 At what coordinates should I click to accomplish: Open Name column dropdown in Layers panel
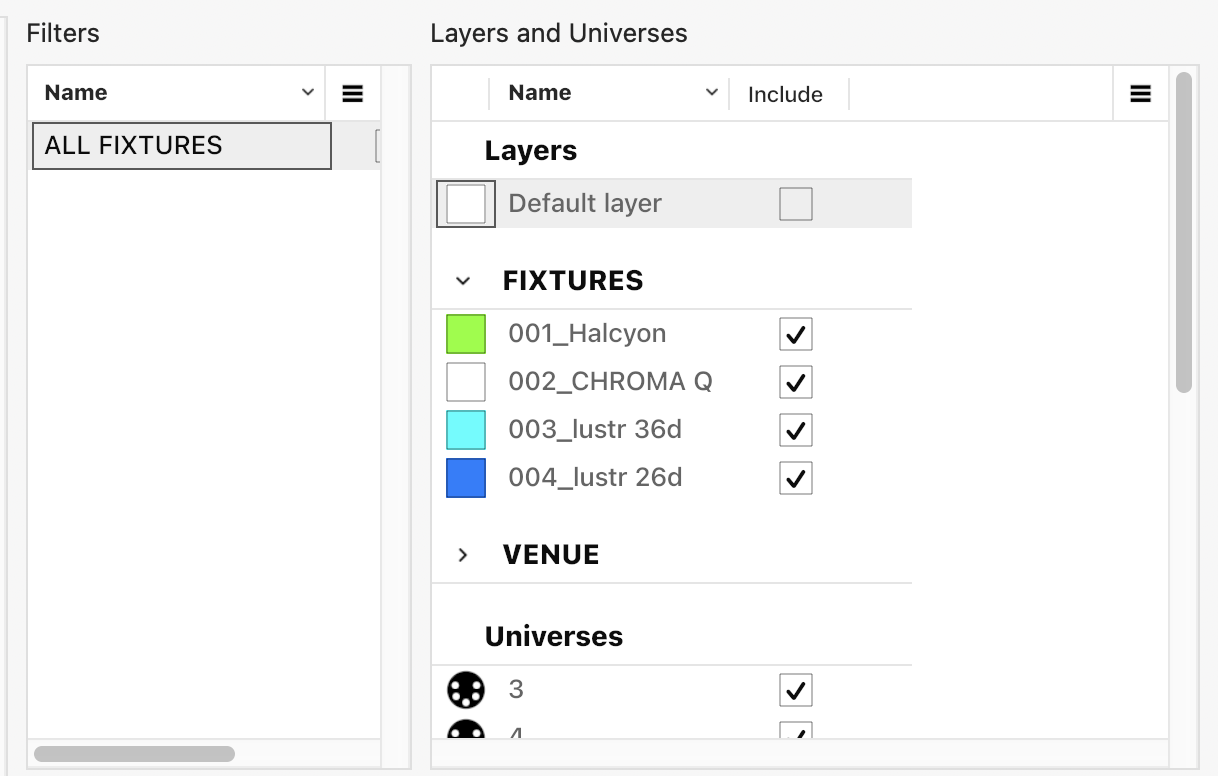click(x=711, y=93)
